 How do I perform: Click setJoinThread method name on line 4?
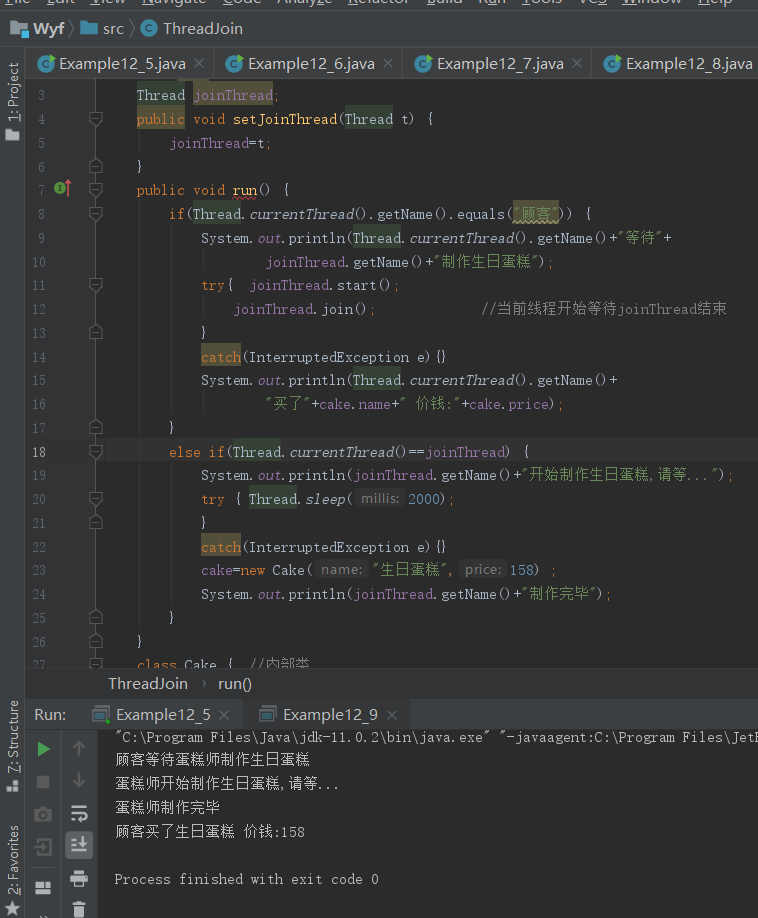[x=285, y=119]
